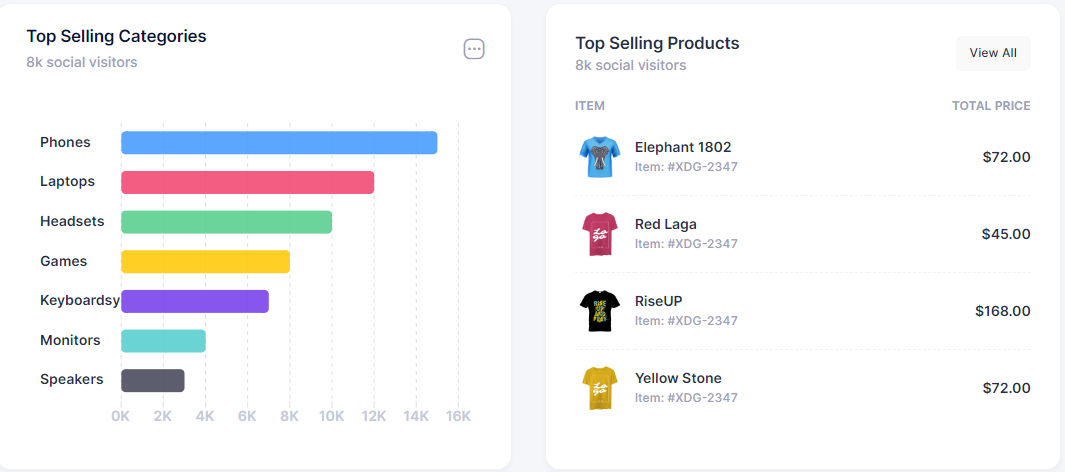The width and height of the screenshot is (1065, 472).
Task: Click the $168.00 price for RiseUP
Action: (x=1002, y=311)
